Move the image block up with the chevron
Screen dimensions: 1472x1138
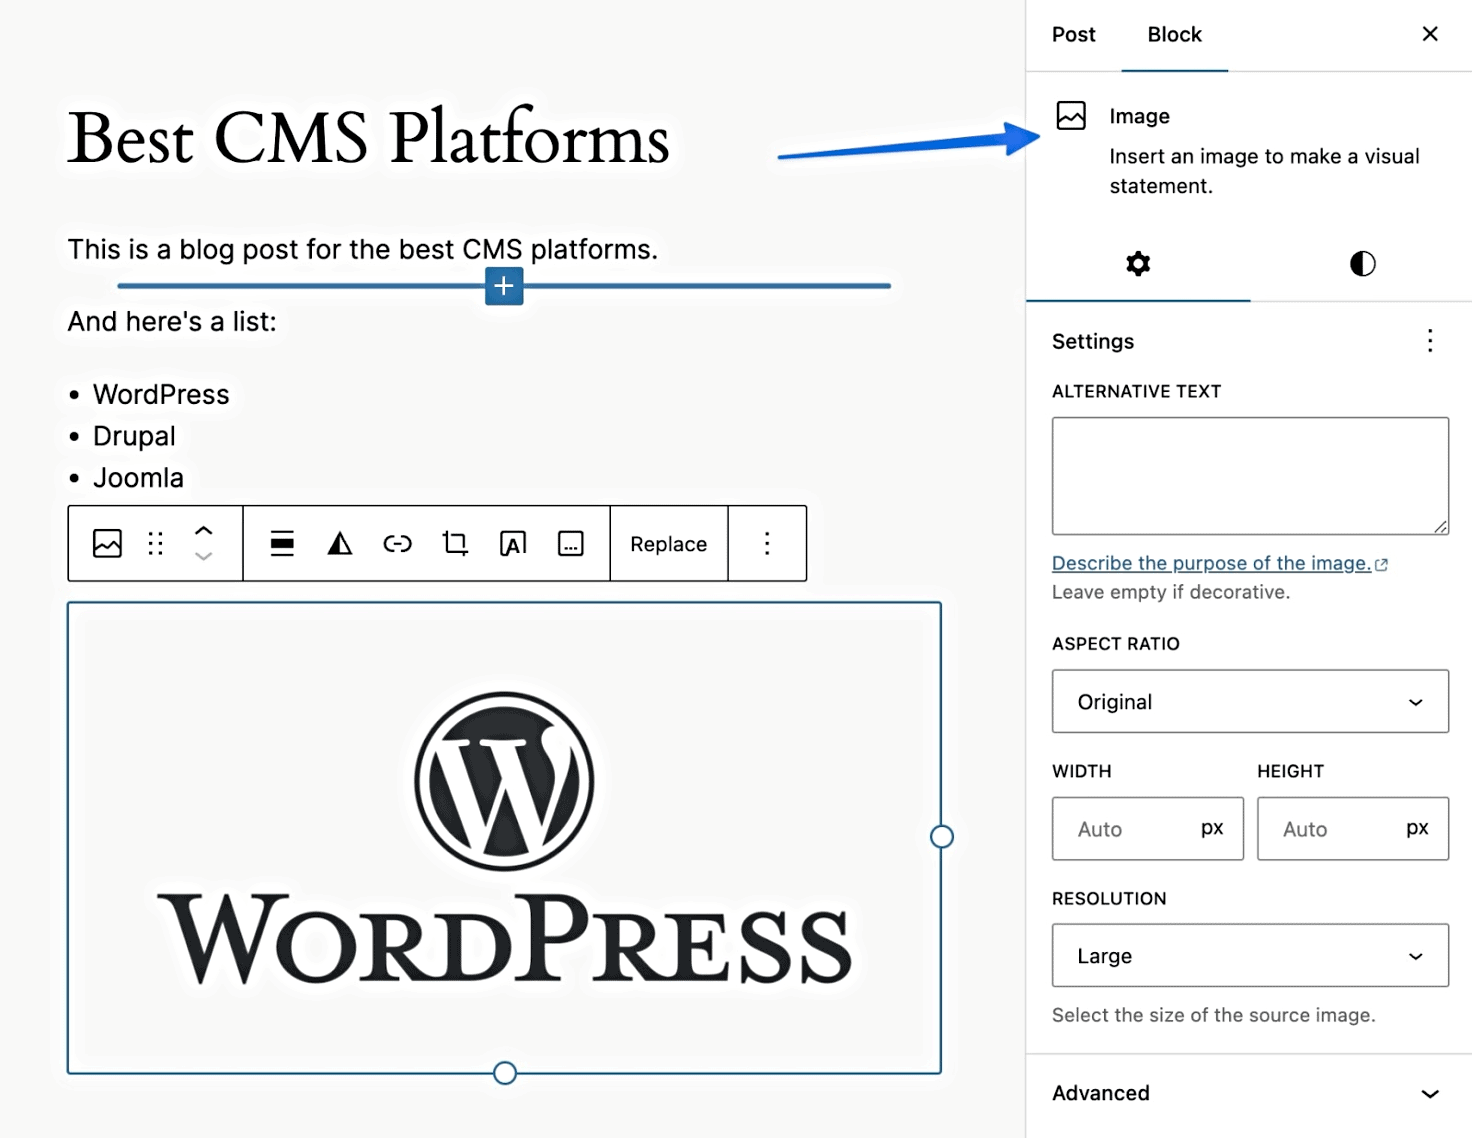click(x=205, y=529)
